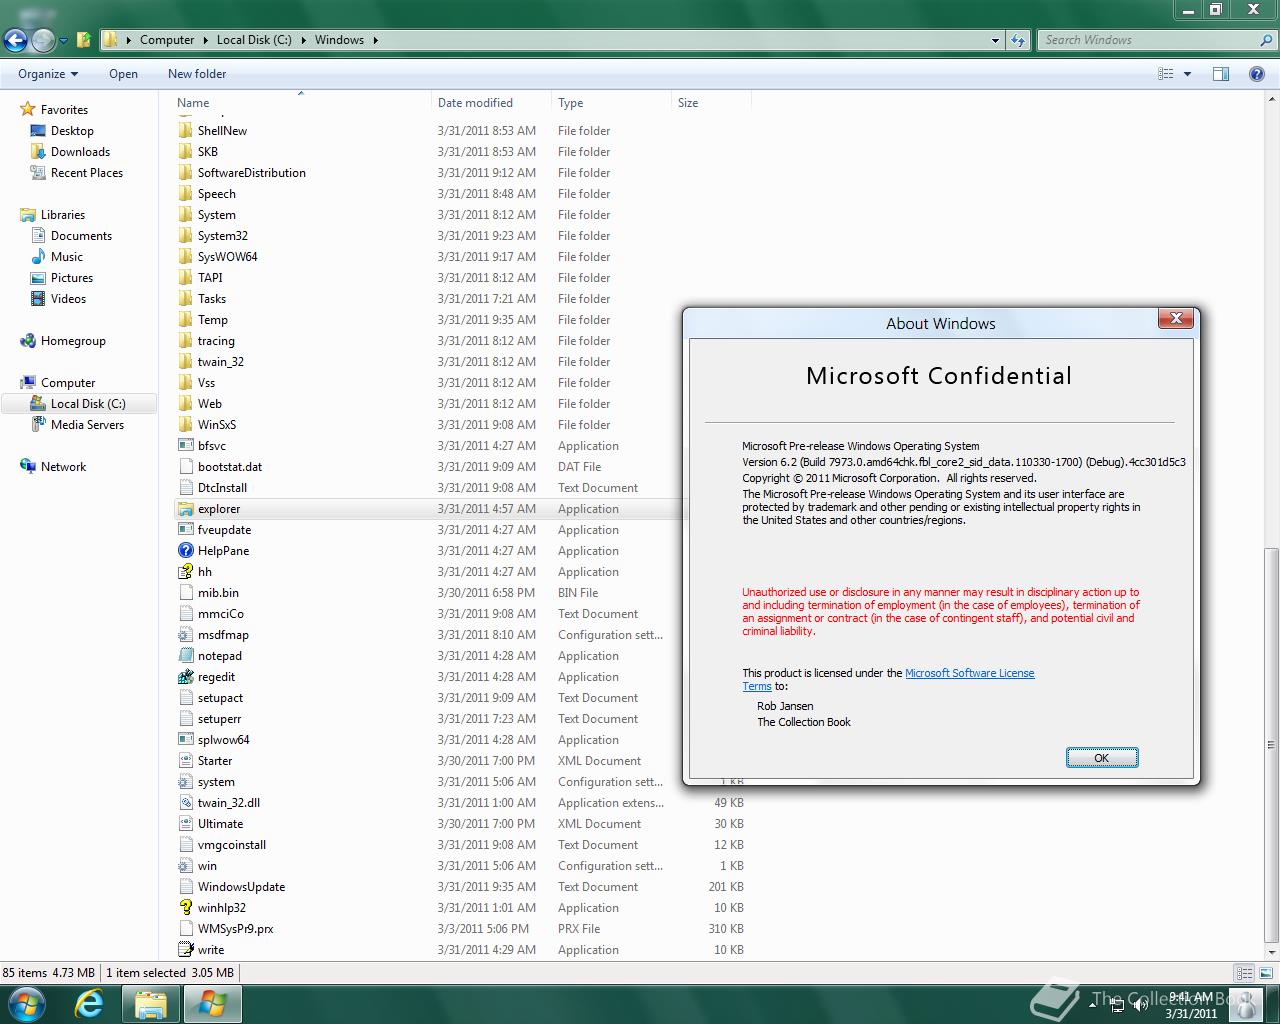The image size is (1280, 1024).
Task: Select Network in navigation pane
Action: click(x=63, y=467)
